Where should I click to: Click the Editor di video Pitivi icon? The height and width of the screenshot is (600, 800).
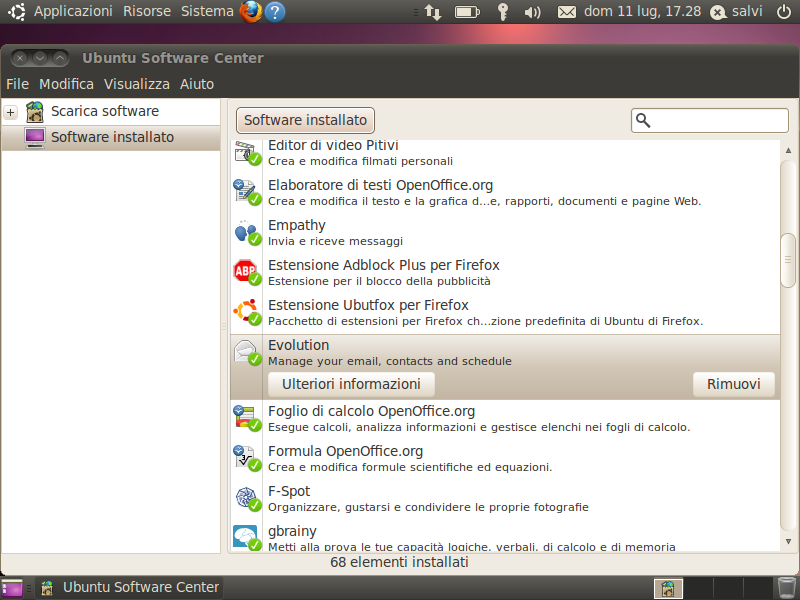pos(247,152)
